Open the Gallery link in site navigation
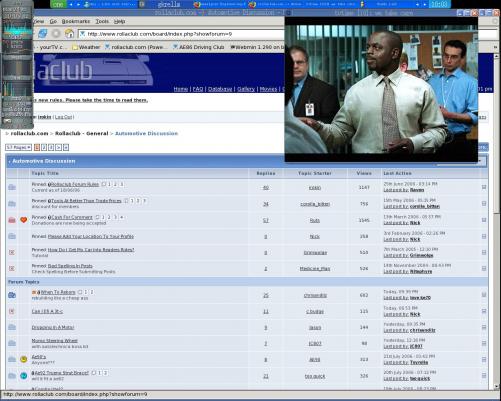Image resolution: width=501 pixels, height=401 pixels. [246, 89]
